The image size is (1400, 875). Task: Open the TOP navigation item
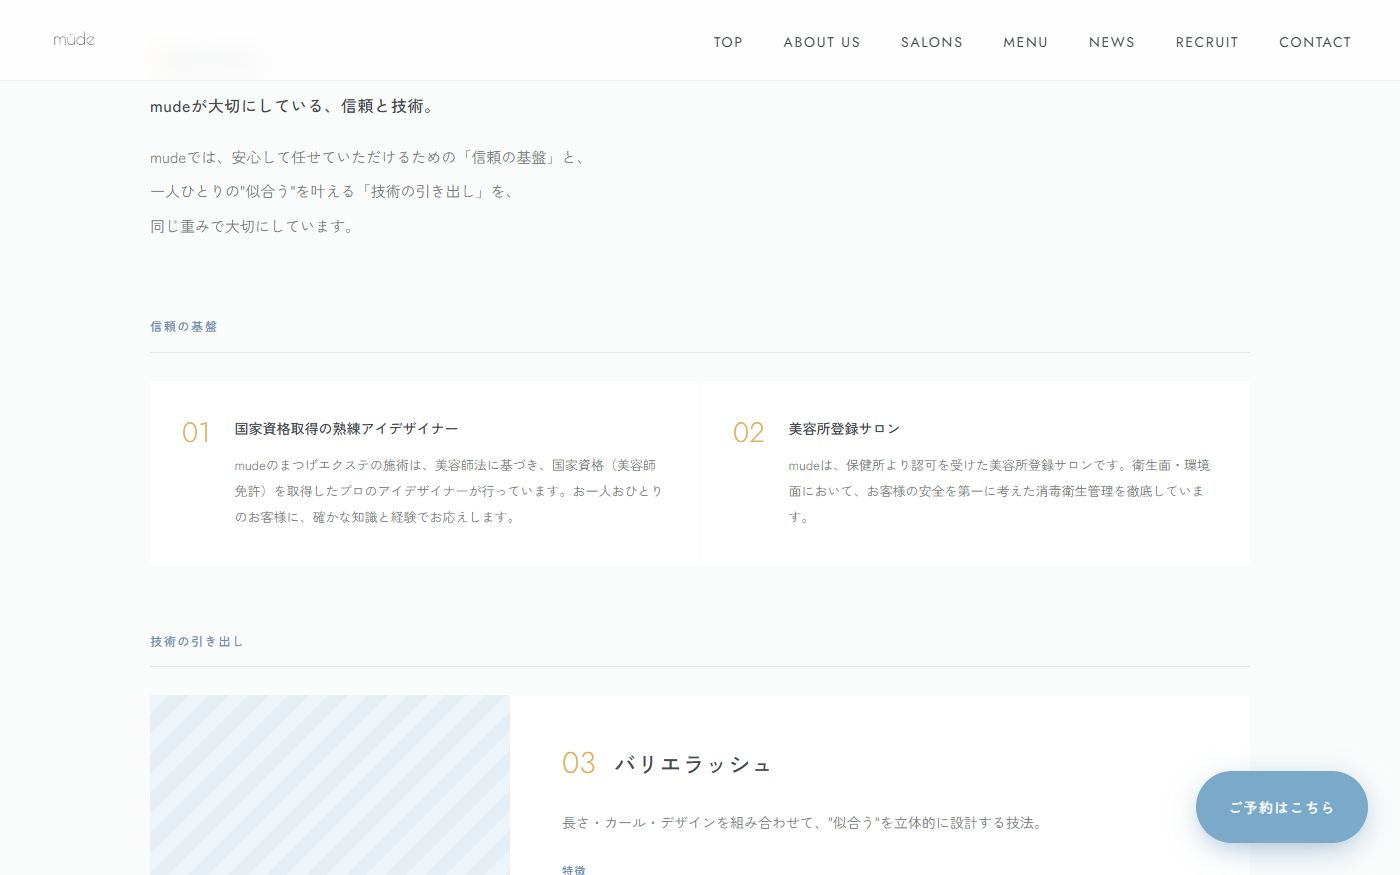[x=728, y=42]
